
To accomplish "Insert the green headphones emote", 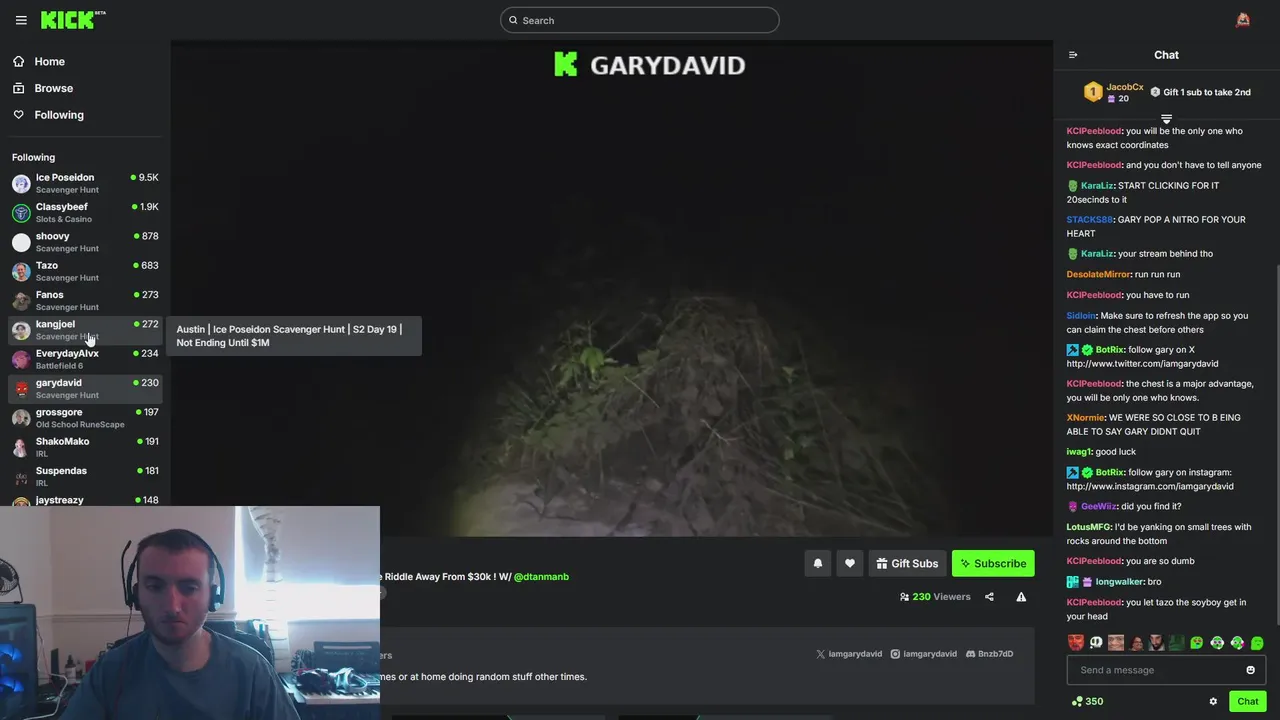I will [1217, 643].
